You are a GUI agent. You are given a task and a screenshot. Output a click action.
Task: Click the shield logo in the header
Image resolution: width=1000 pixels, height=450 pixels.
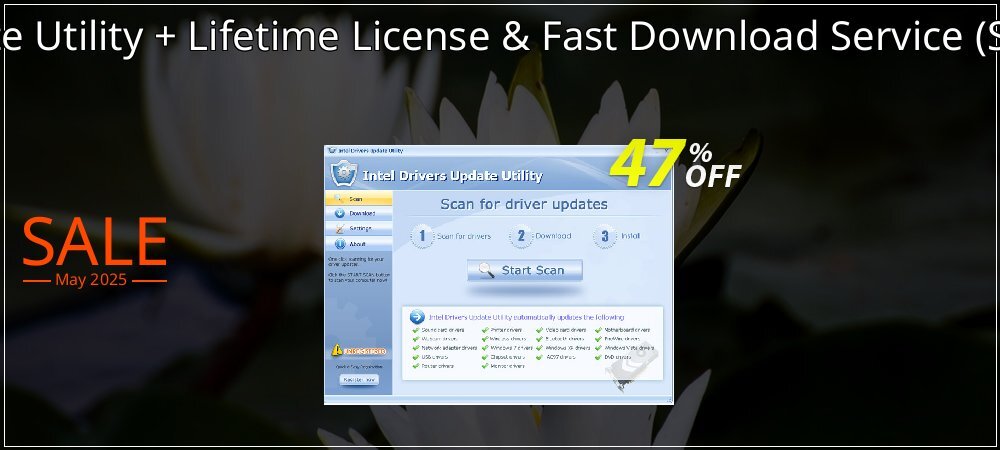coord(344,174)
